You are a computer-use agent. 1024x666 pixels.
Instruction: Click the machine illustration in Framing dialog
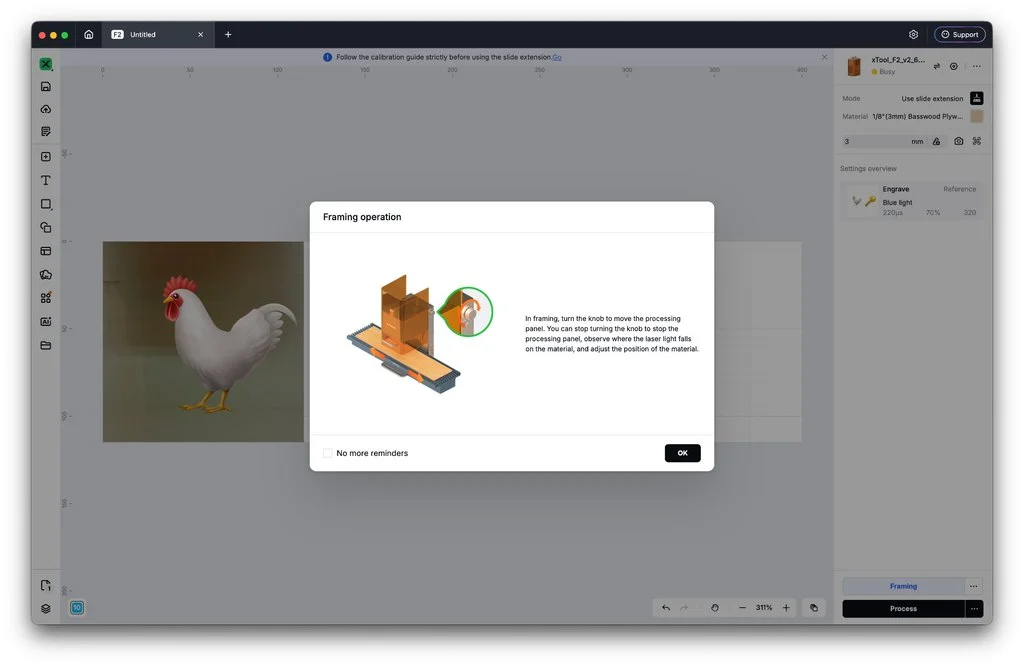pyautogui.click(x=419, y=334)
